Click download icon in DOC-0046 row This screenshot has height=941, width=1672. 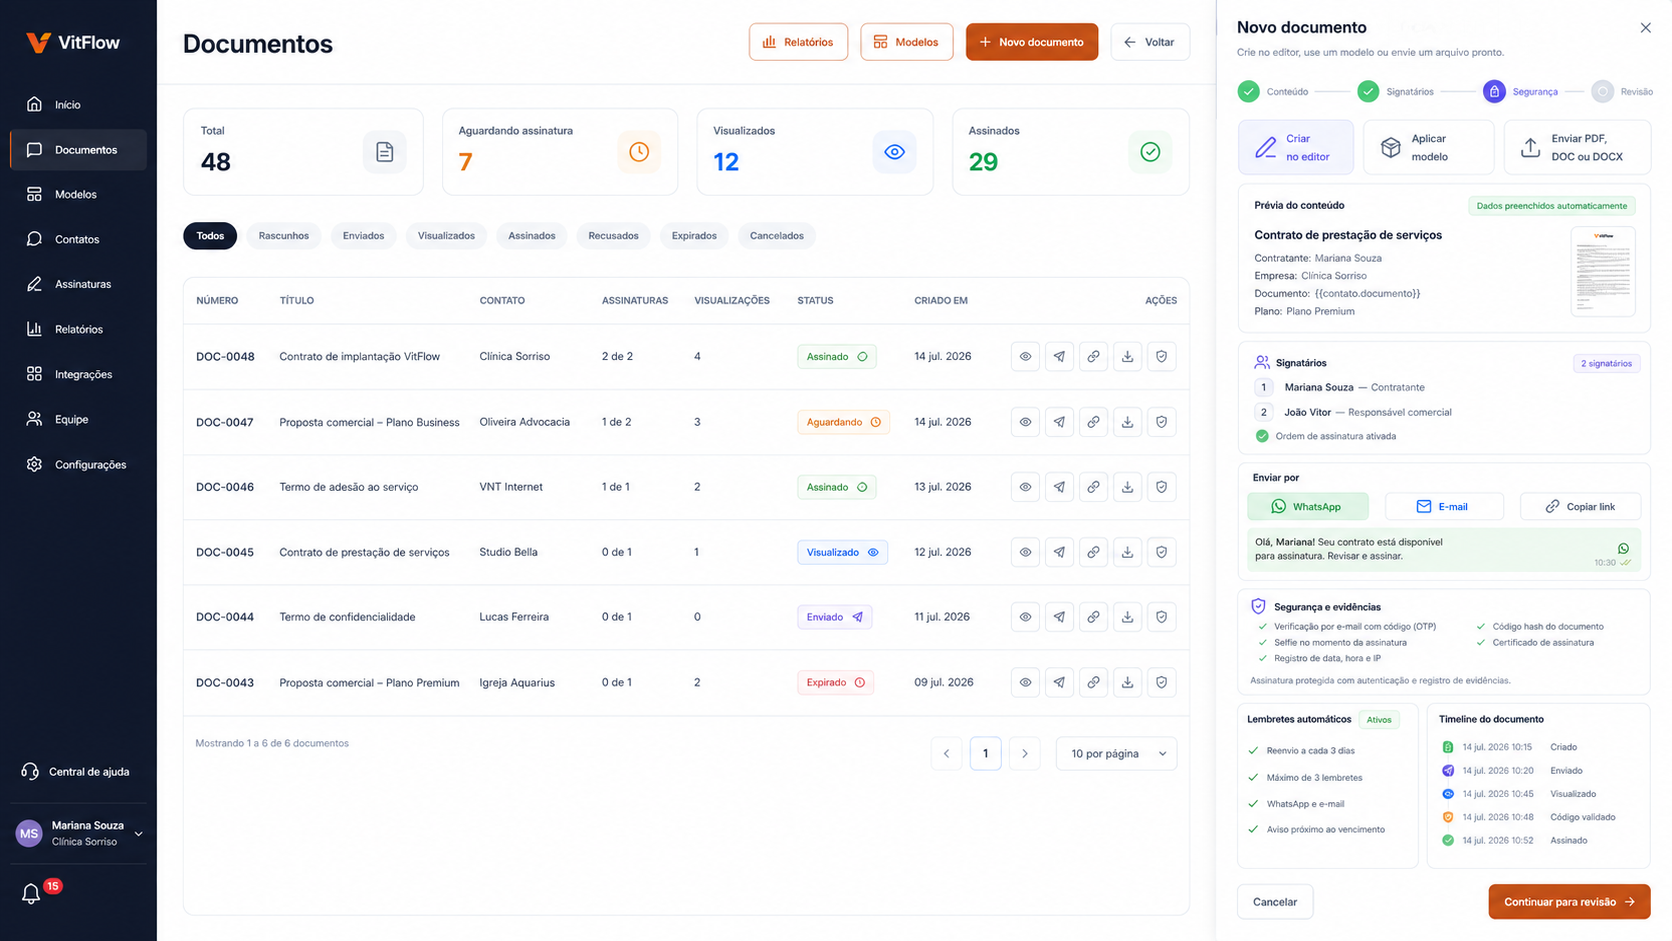point(1127,487)
